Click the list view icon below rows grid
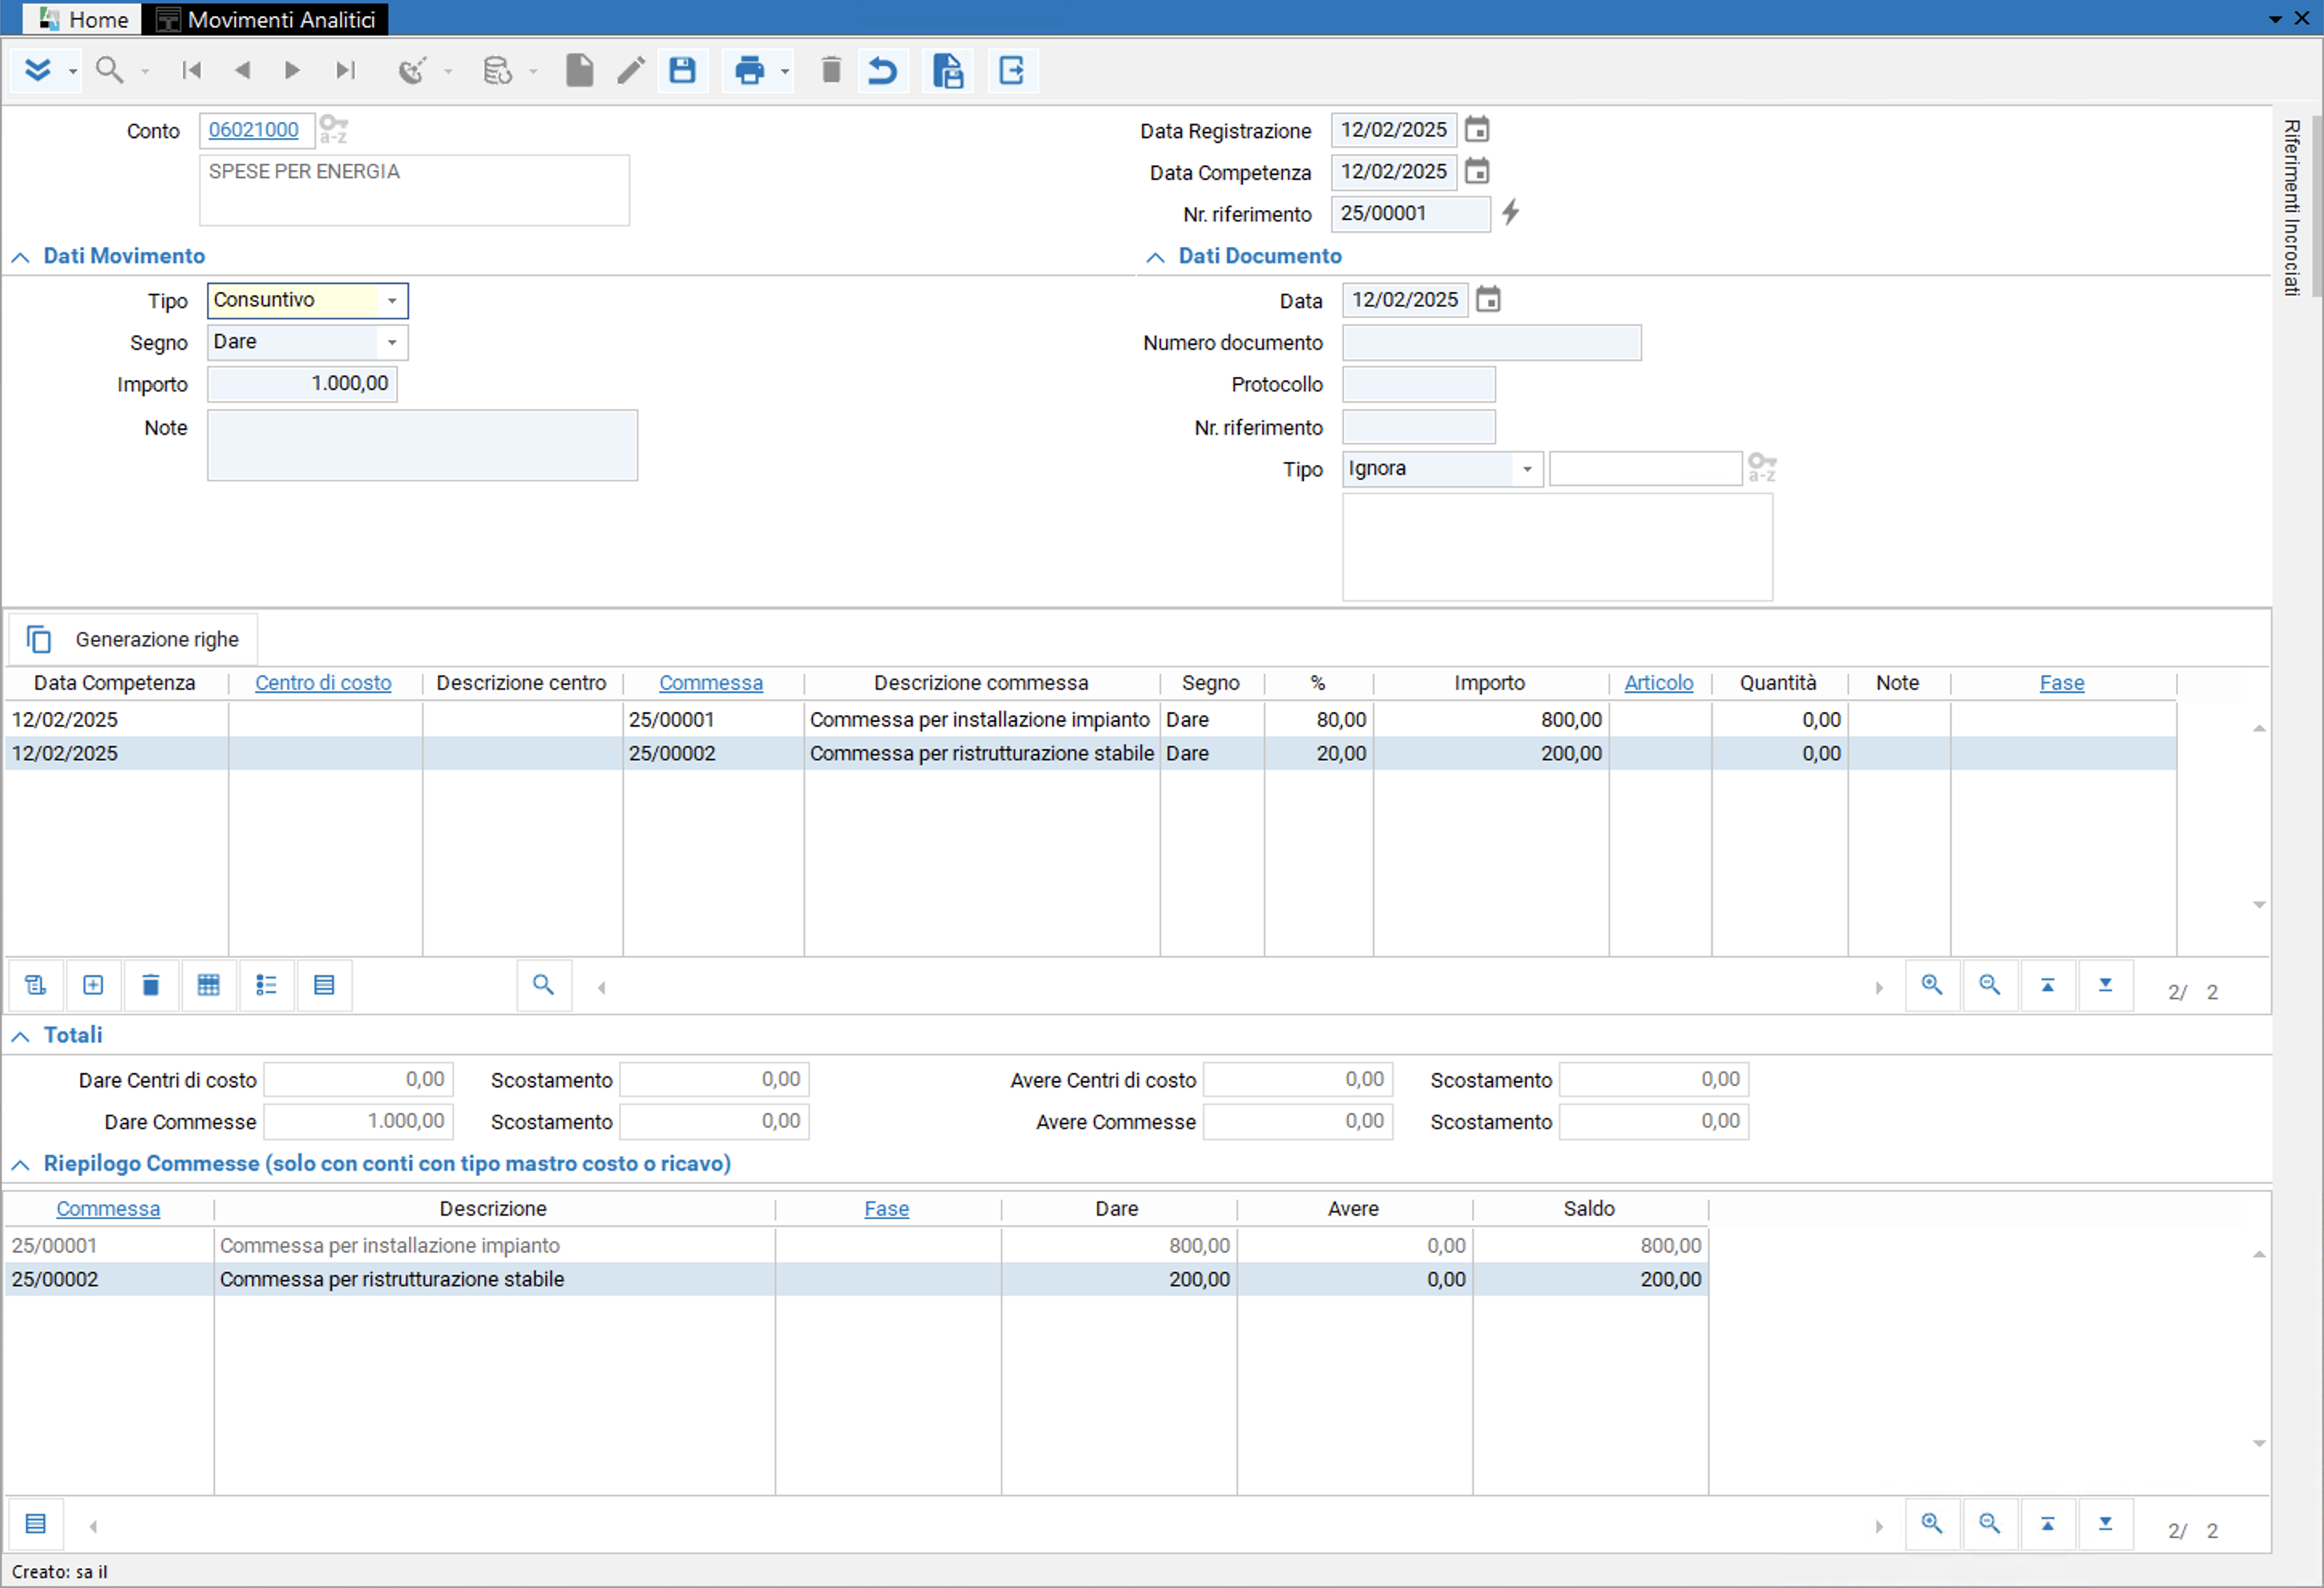Viewport: 2324px width, 1588px height. [266, 986]
